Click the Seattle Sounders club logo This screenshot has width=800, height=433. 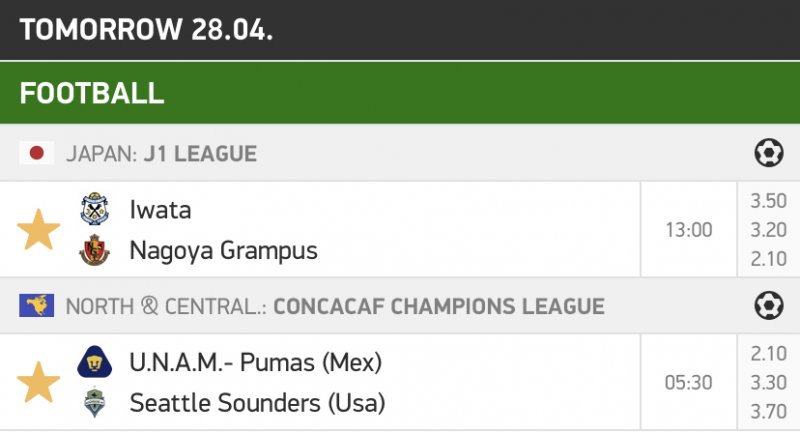(94, 402)
